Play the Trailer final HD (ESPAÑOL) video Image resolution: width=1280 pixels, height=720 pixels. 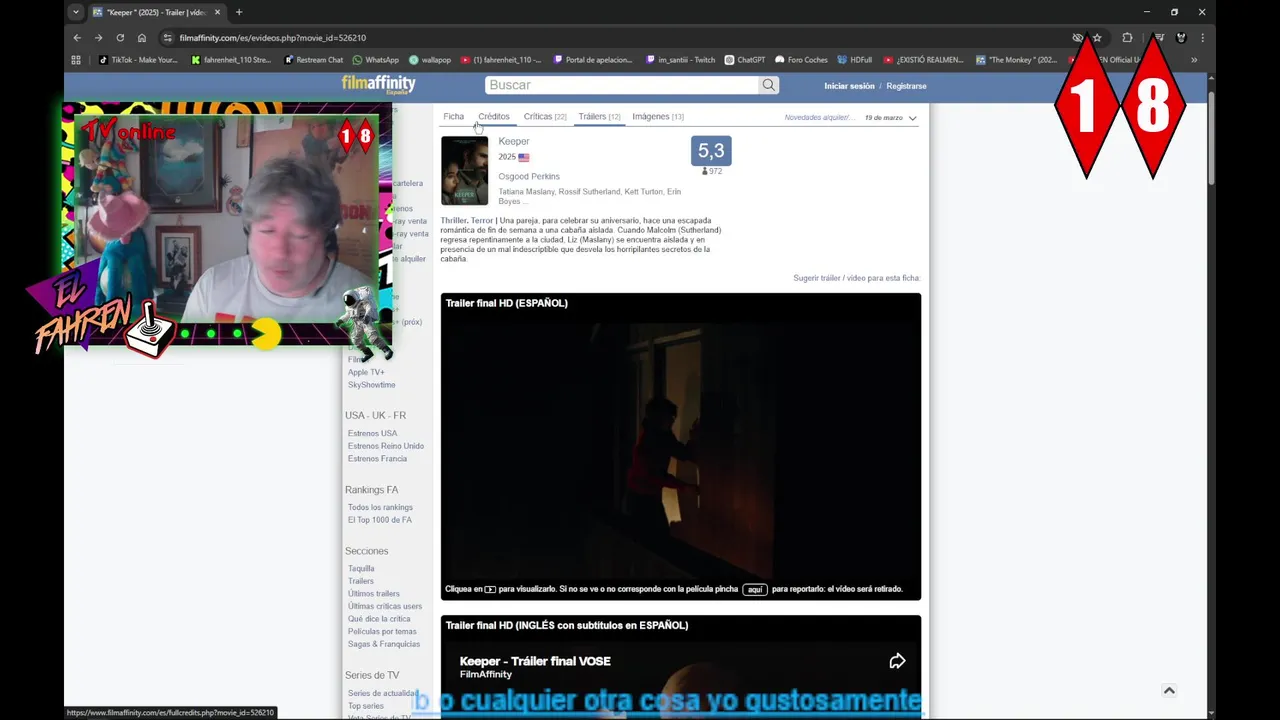point(680,447)
